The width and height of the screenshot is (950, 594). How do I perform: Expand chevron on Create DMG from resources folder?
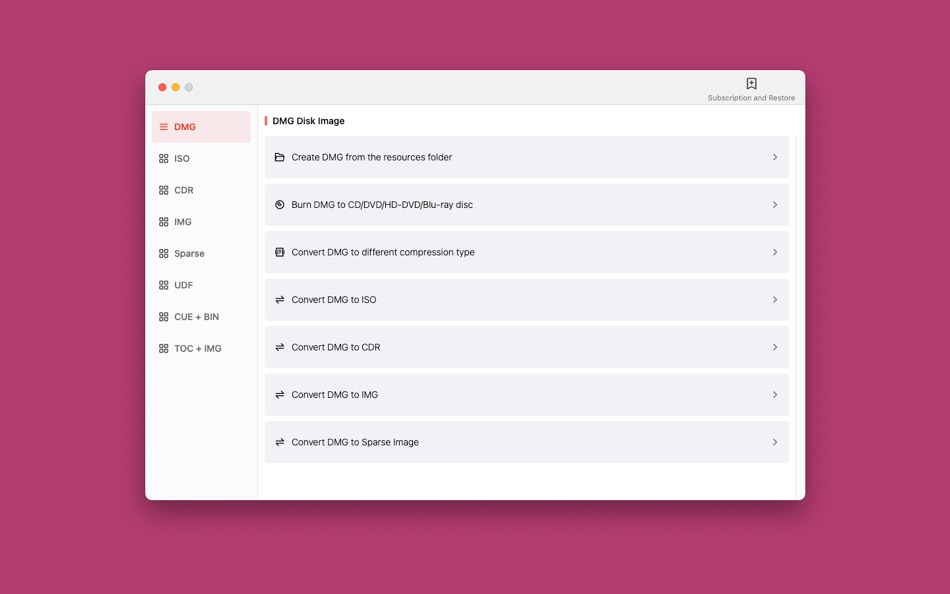tap(775, 157)
